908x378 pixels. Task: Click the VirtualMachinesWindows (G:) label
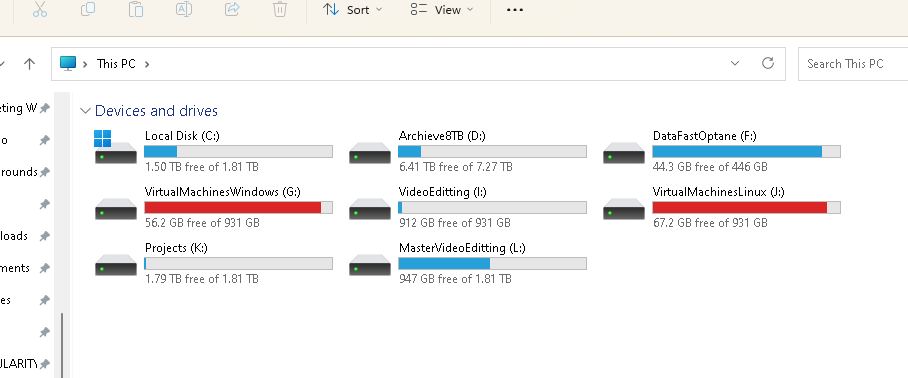point(222,192)
